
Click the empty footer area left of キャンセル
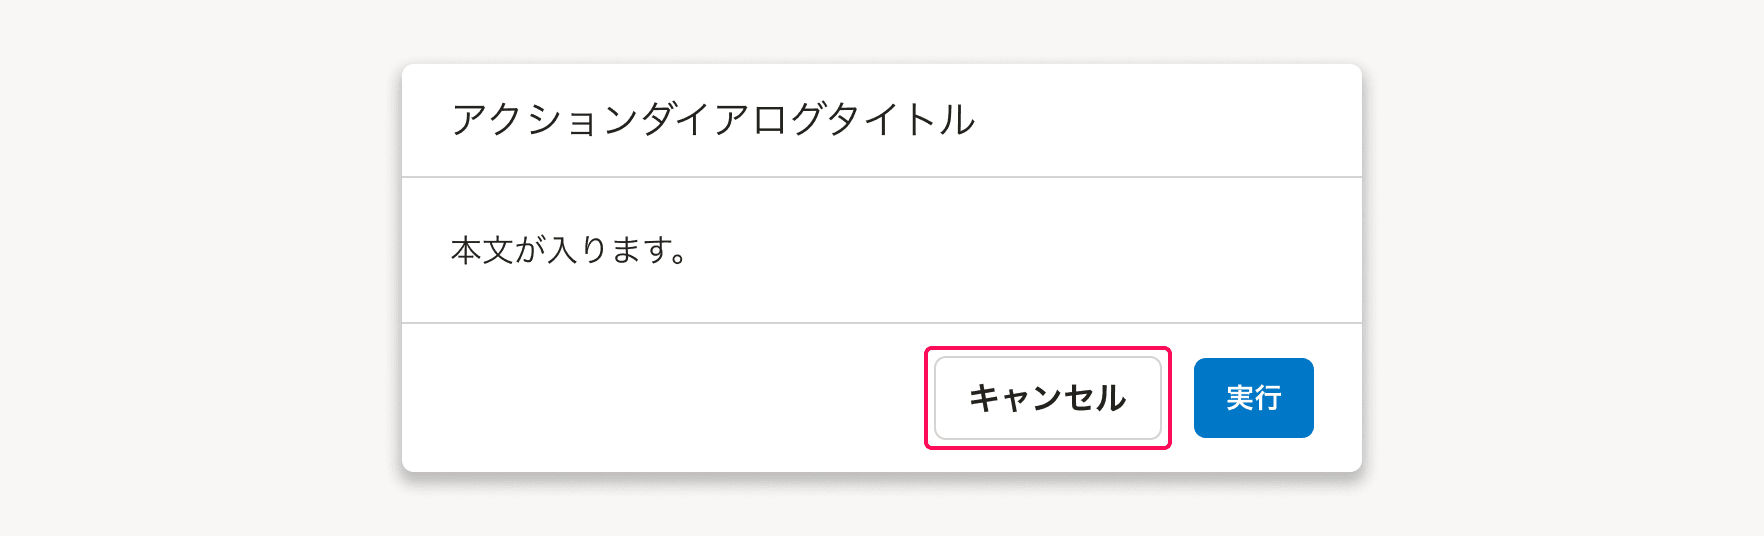660,398
